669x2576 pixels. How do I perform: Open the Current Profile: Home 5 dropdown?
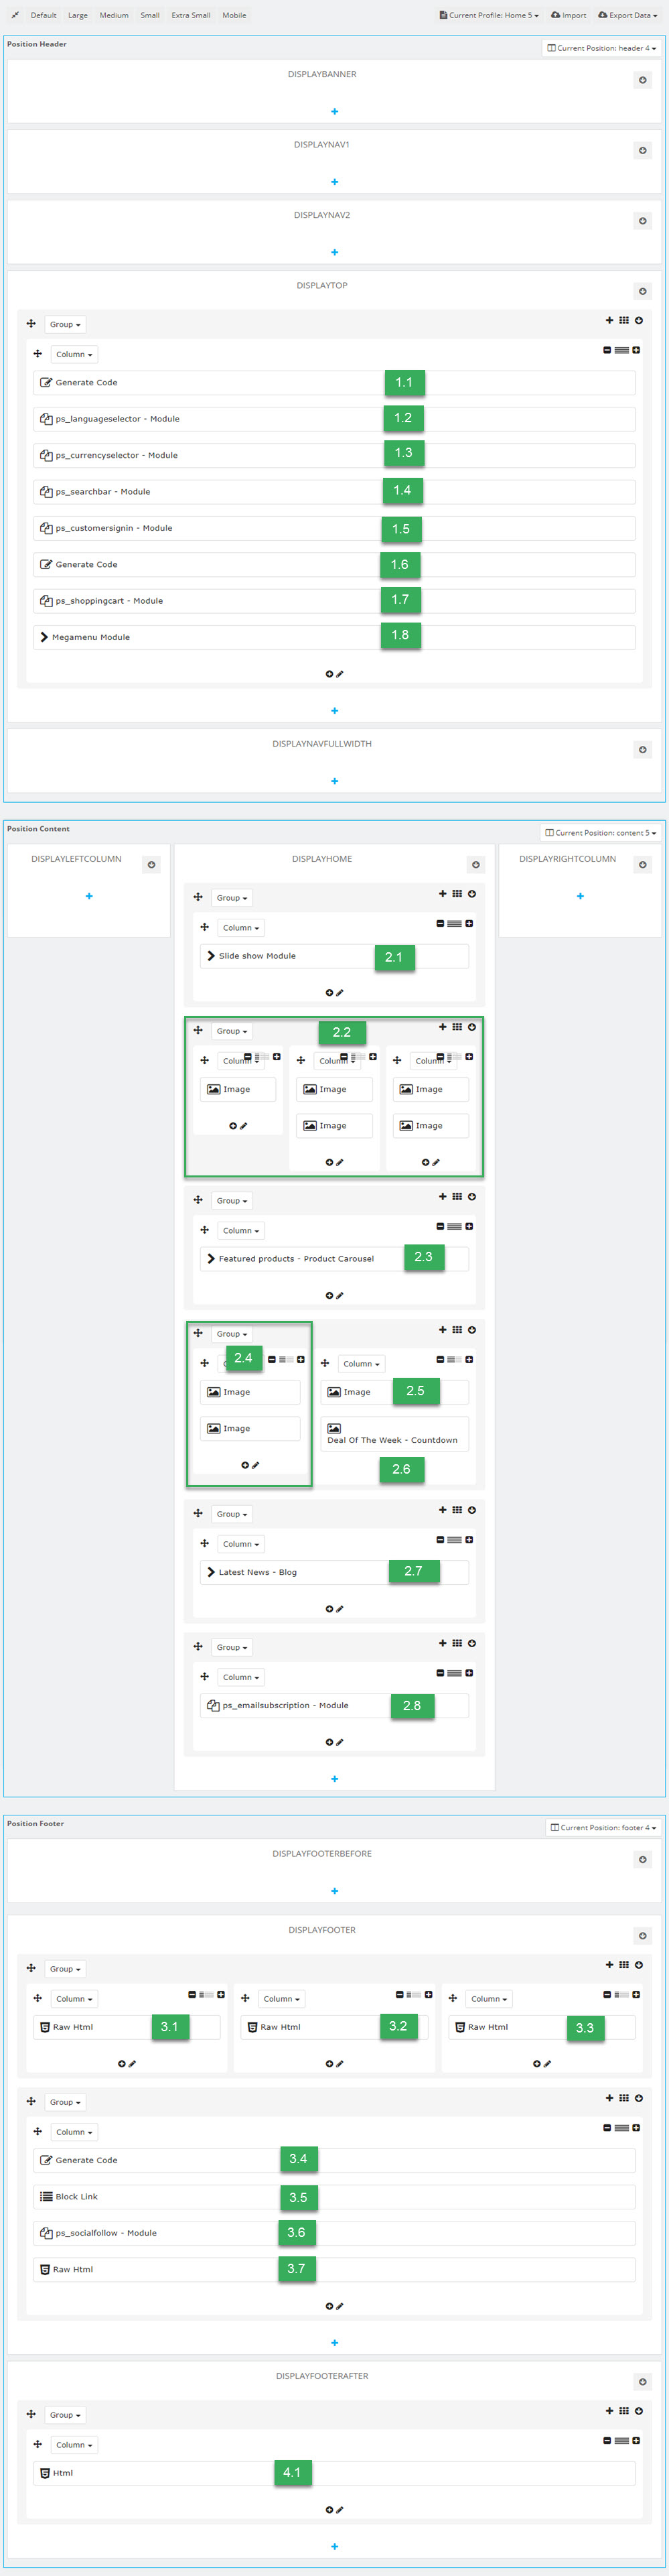click(x=489, y=15)
